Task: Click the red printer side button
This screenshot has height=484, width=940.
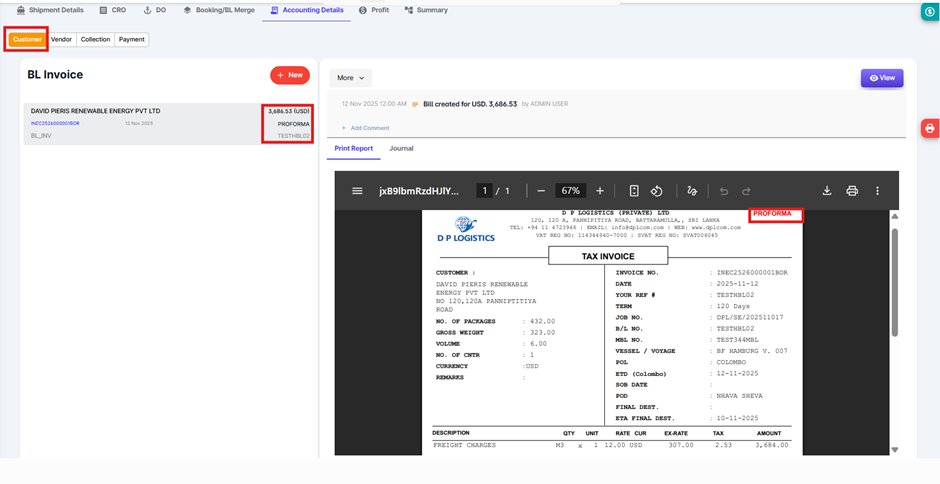Action: [x=929, y=128]
